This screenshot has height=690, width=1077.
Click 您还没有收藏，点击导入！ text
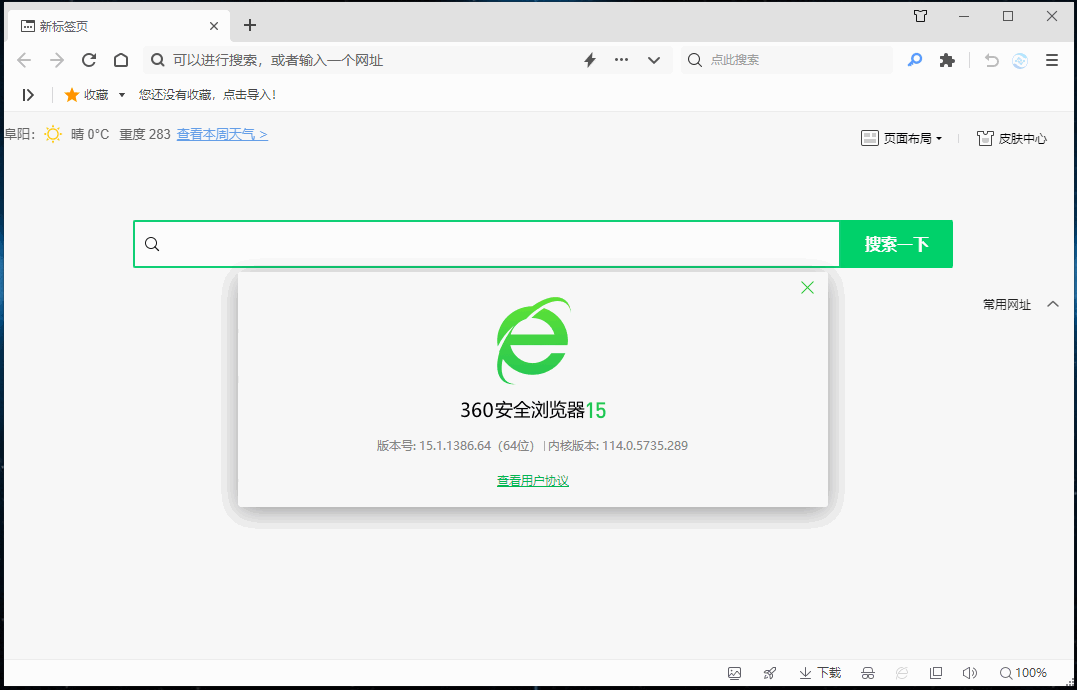(207, 95)
